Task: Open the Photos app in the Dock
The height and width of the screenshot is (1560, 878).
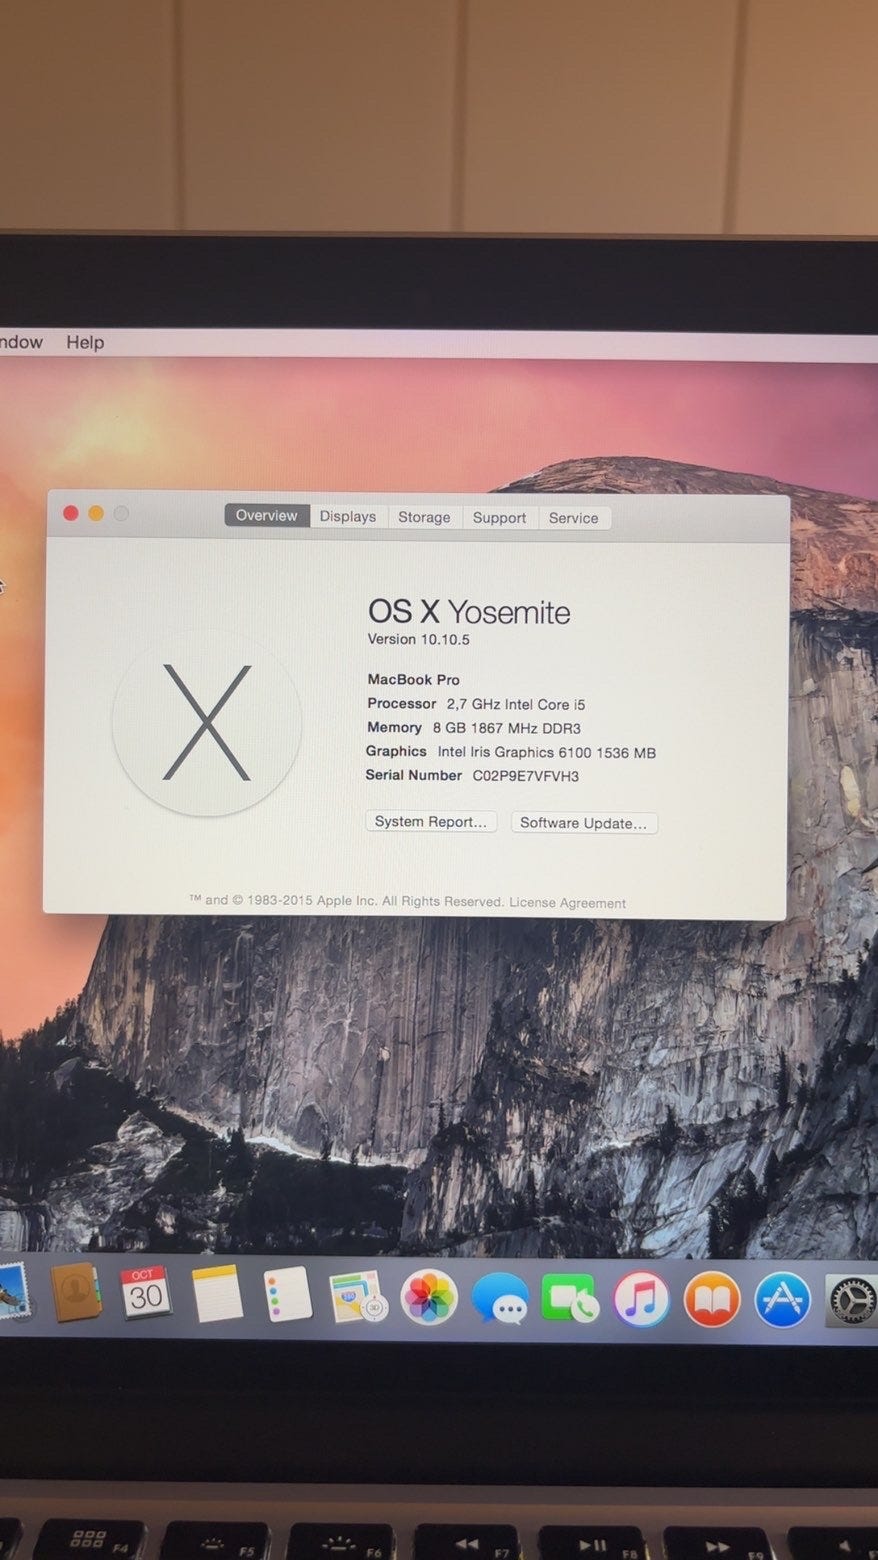Action: coord(429,1298)
